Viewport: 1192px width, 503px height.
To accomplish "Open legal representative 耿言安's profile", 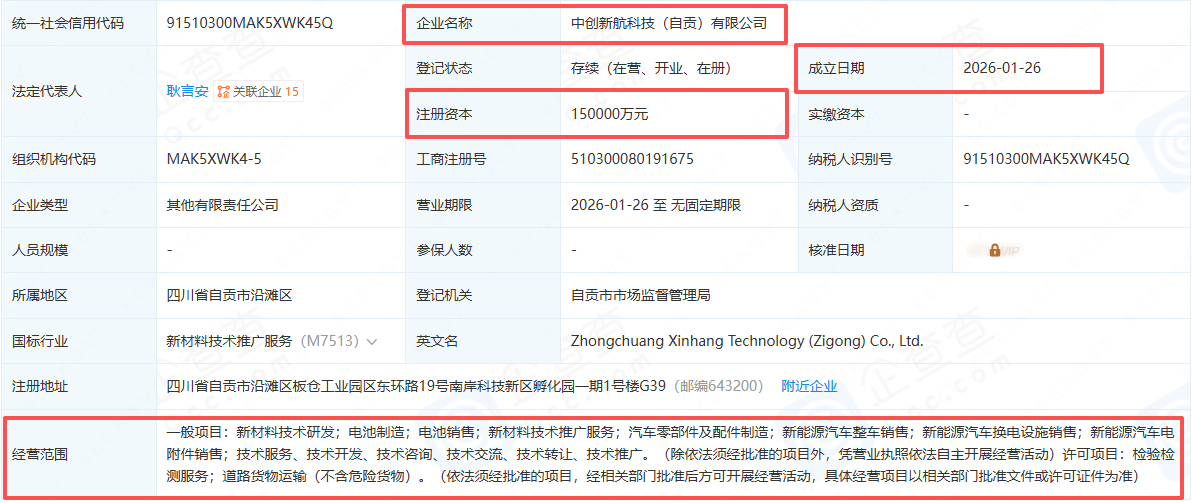I will 187,91.
